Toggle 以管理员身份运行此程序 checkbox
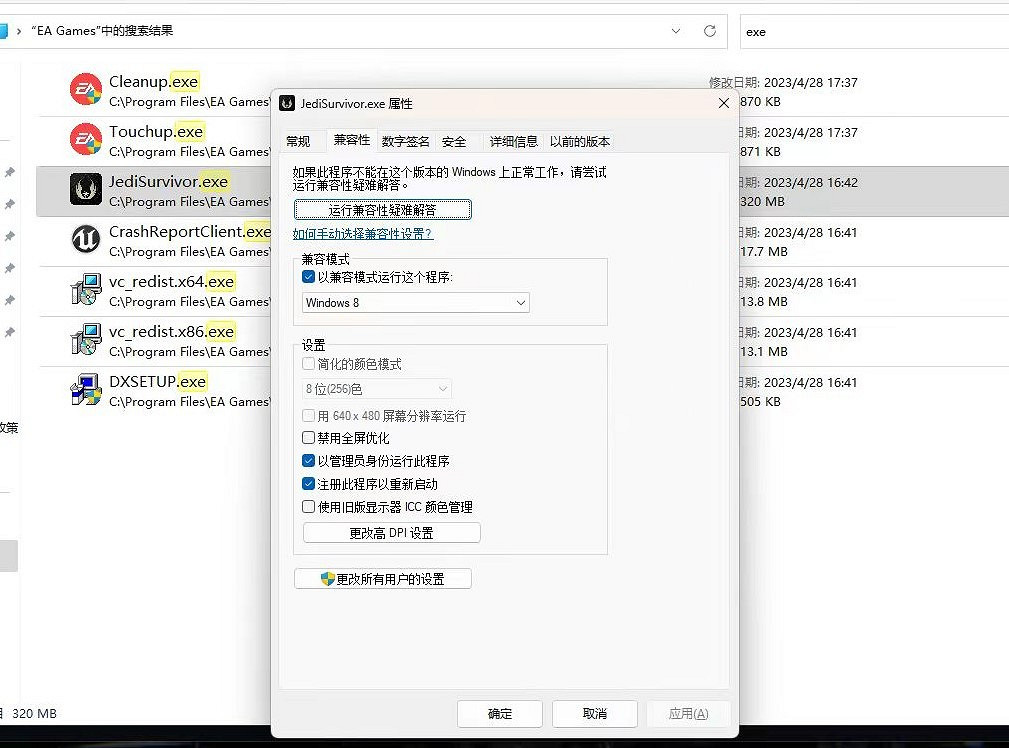 pyautogui.click(x=309, y=461)
